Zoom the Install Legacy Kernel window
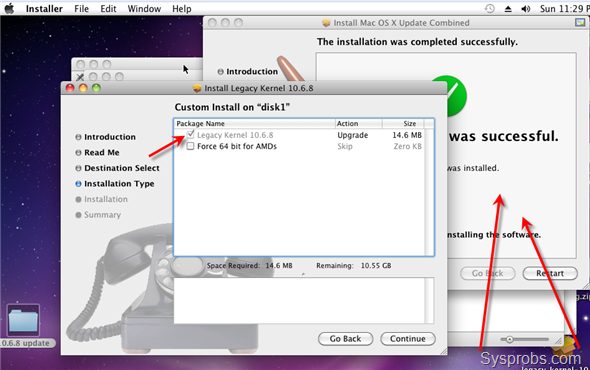Screen dimensions: 590x370 [x=96, y=88]
